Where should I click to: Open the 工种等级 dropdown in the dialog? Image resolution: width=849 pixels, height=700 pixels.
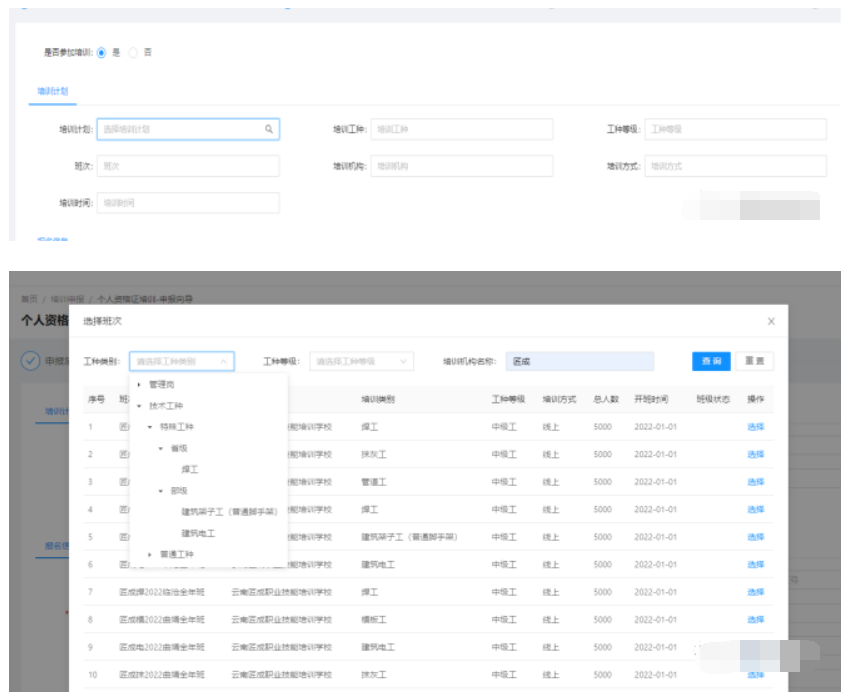coord(362,361)
